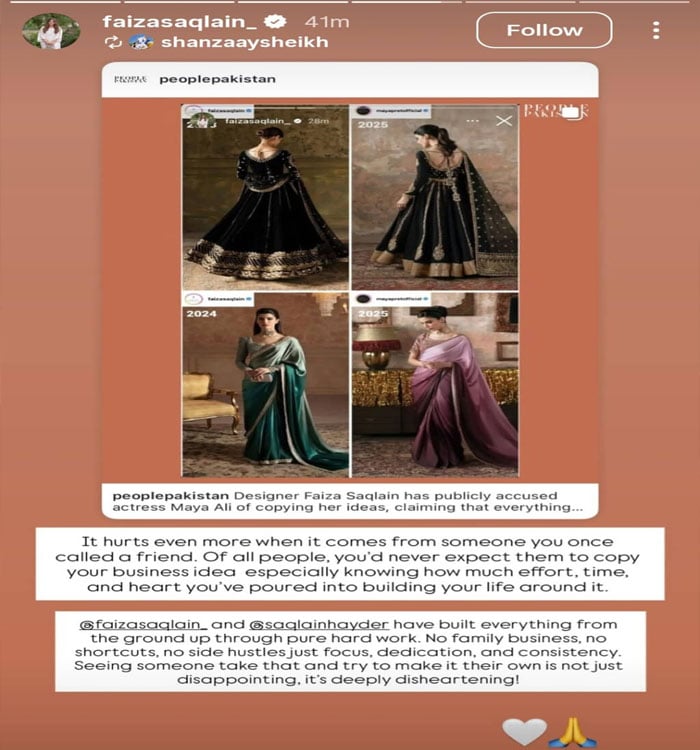
Task: Open faizasaqlain_ profile picture avatar
Action: [x=51, y=31]
